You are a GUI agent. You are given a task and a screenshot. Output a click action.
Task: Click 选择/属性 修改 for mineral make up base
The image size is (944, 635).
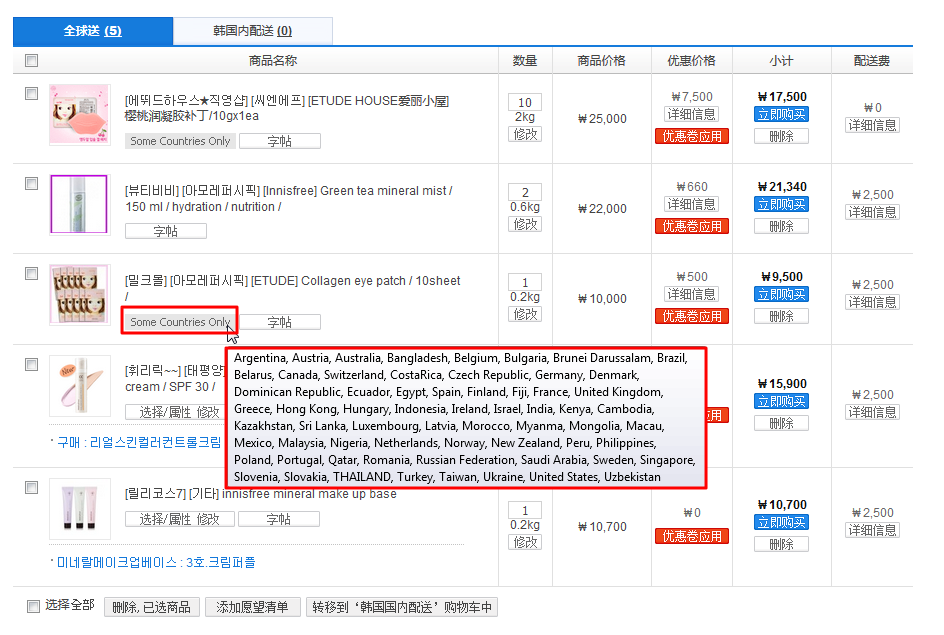coord(179,519)
